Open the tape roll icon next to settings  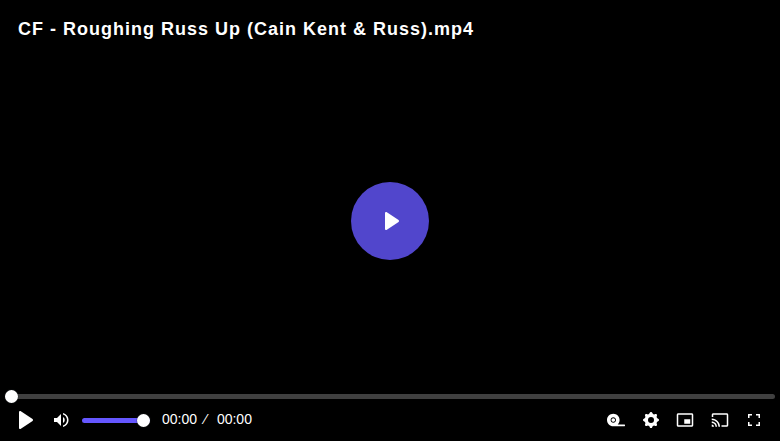coord(616,420)
